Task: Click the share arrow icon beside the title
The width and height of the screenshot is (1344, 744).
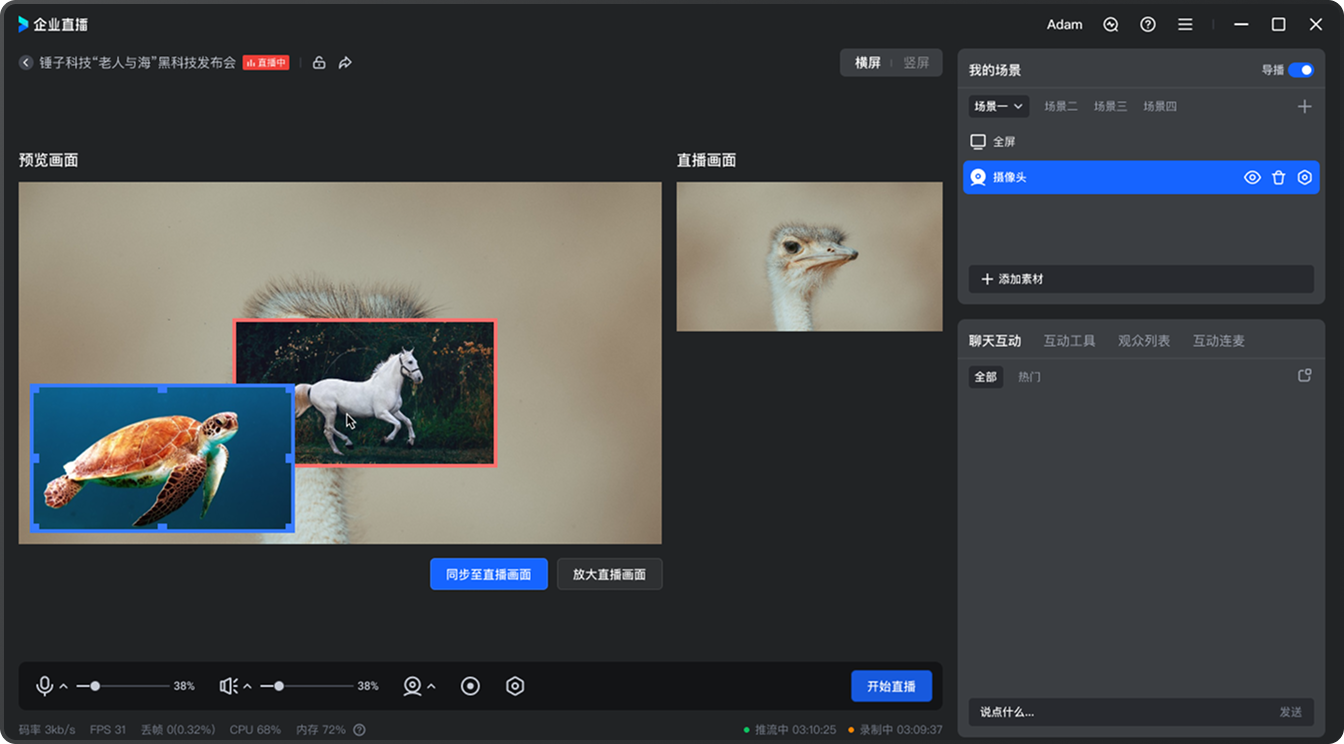Action: [345, 63]
